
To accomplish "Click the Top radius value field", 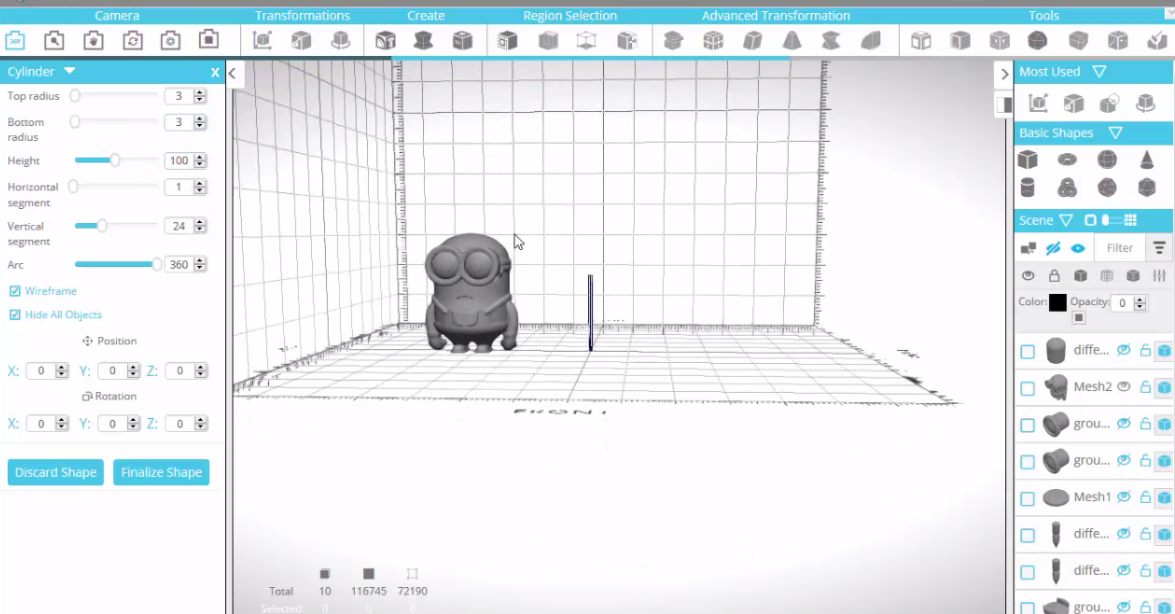I will pos(178,96).
